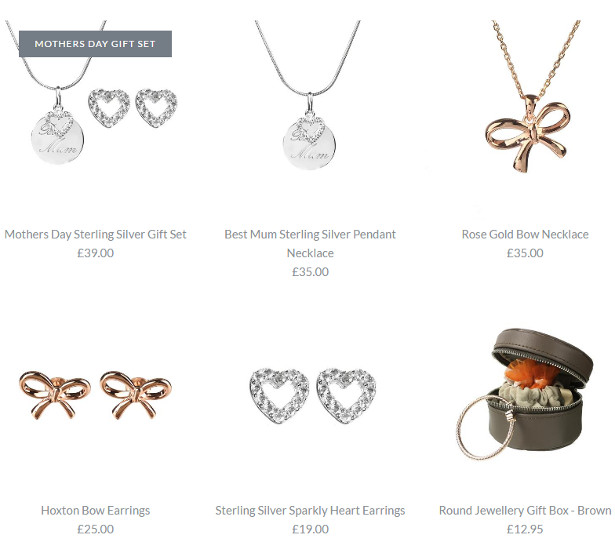The image size is (615, 553).
Task: Go to Rose Gold Bow Necklace title
Action: pyautogui.click(x=525, y=234)
